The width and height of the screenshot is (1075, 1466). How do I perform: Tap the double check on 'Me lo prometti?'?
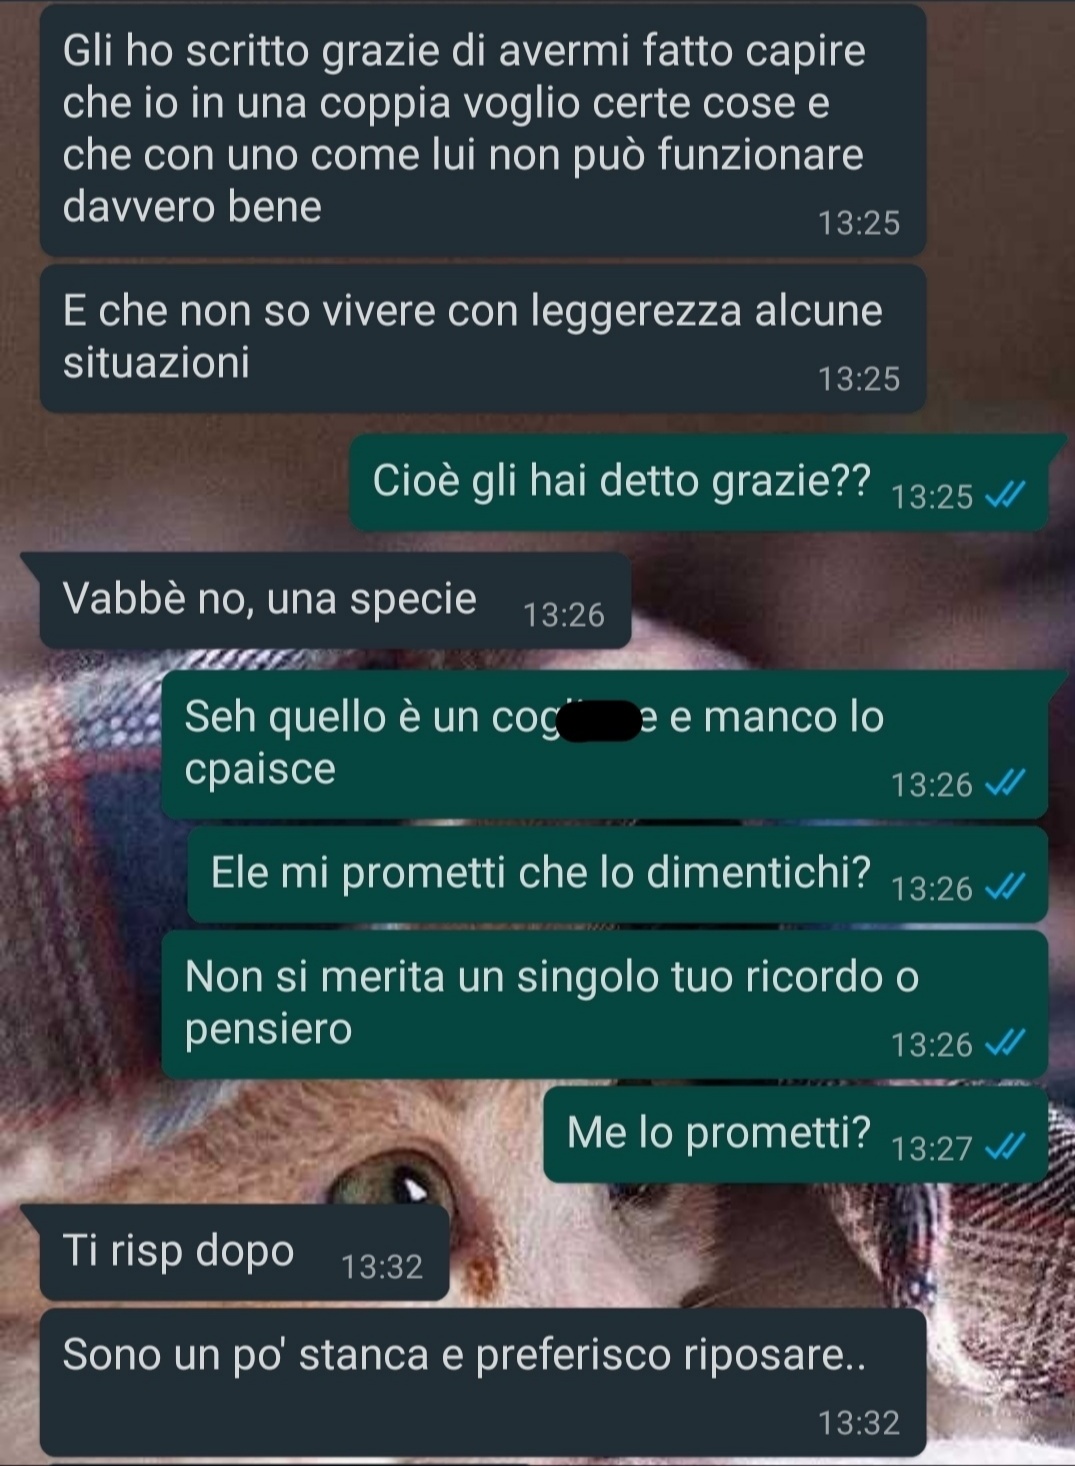point(1005,1146)
